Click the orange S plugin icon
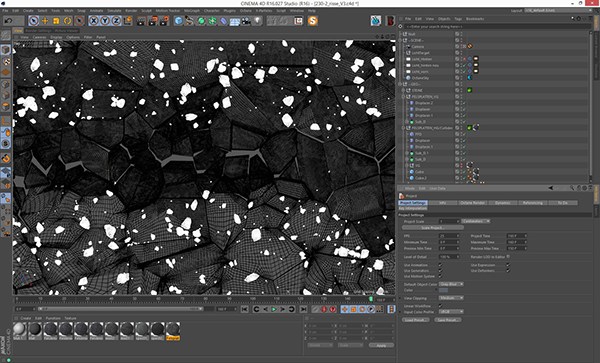 [x=313, y=21]
